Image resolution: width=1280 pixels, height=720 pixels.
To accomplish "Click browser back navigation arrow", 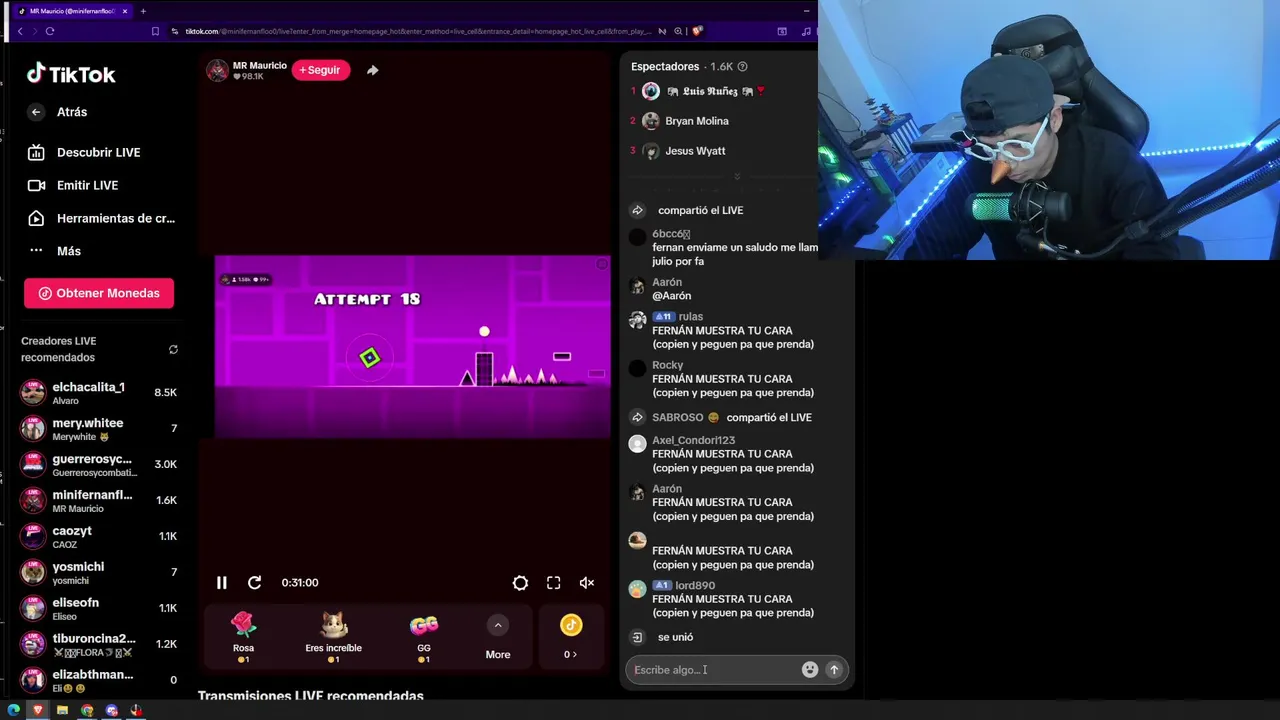I will (x=20, y=31).
